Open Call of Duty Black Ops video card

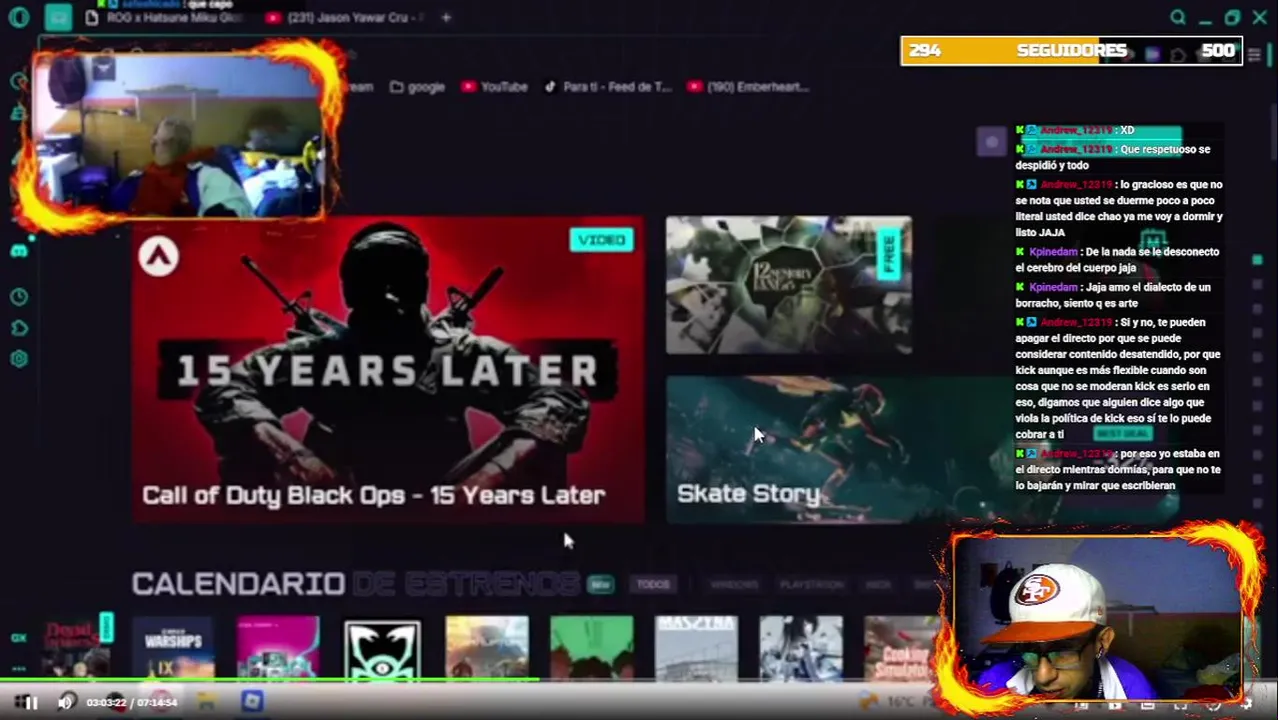click(x=389, y=369)
